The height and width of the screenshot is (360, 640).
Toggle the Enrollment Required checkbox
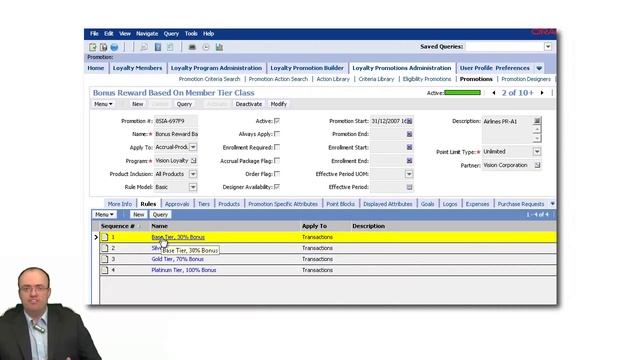point(277,147)
